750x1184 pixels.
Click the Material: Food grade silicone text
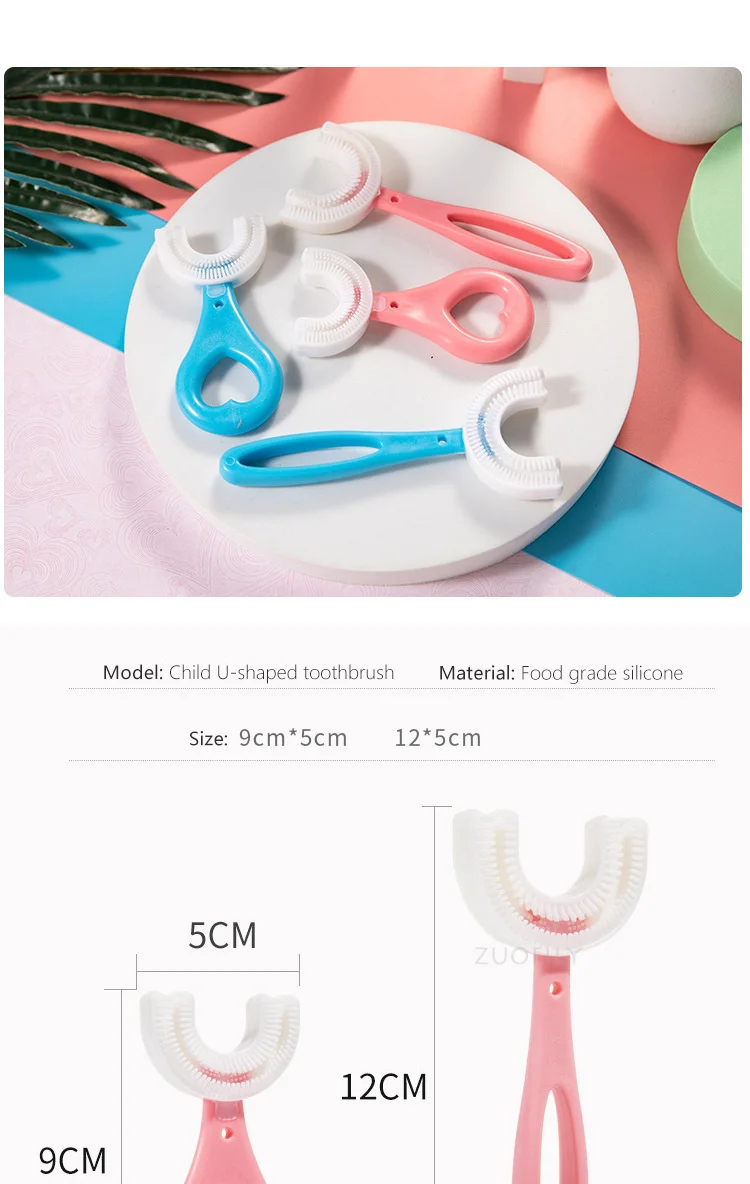tap(560, 673)
